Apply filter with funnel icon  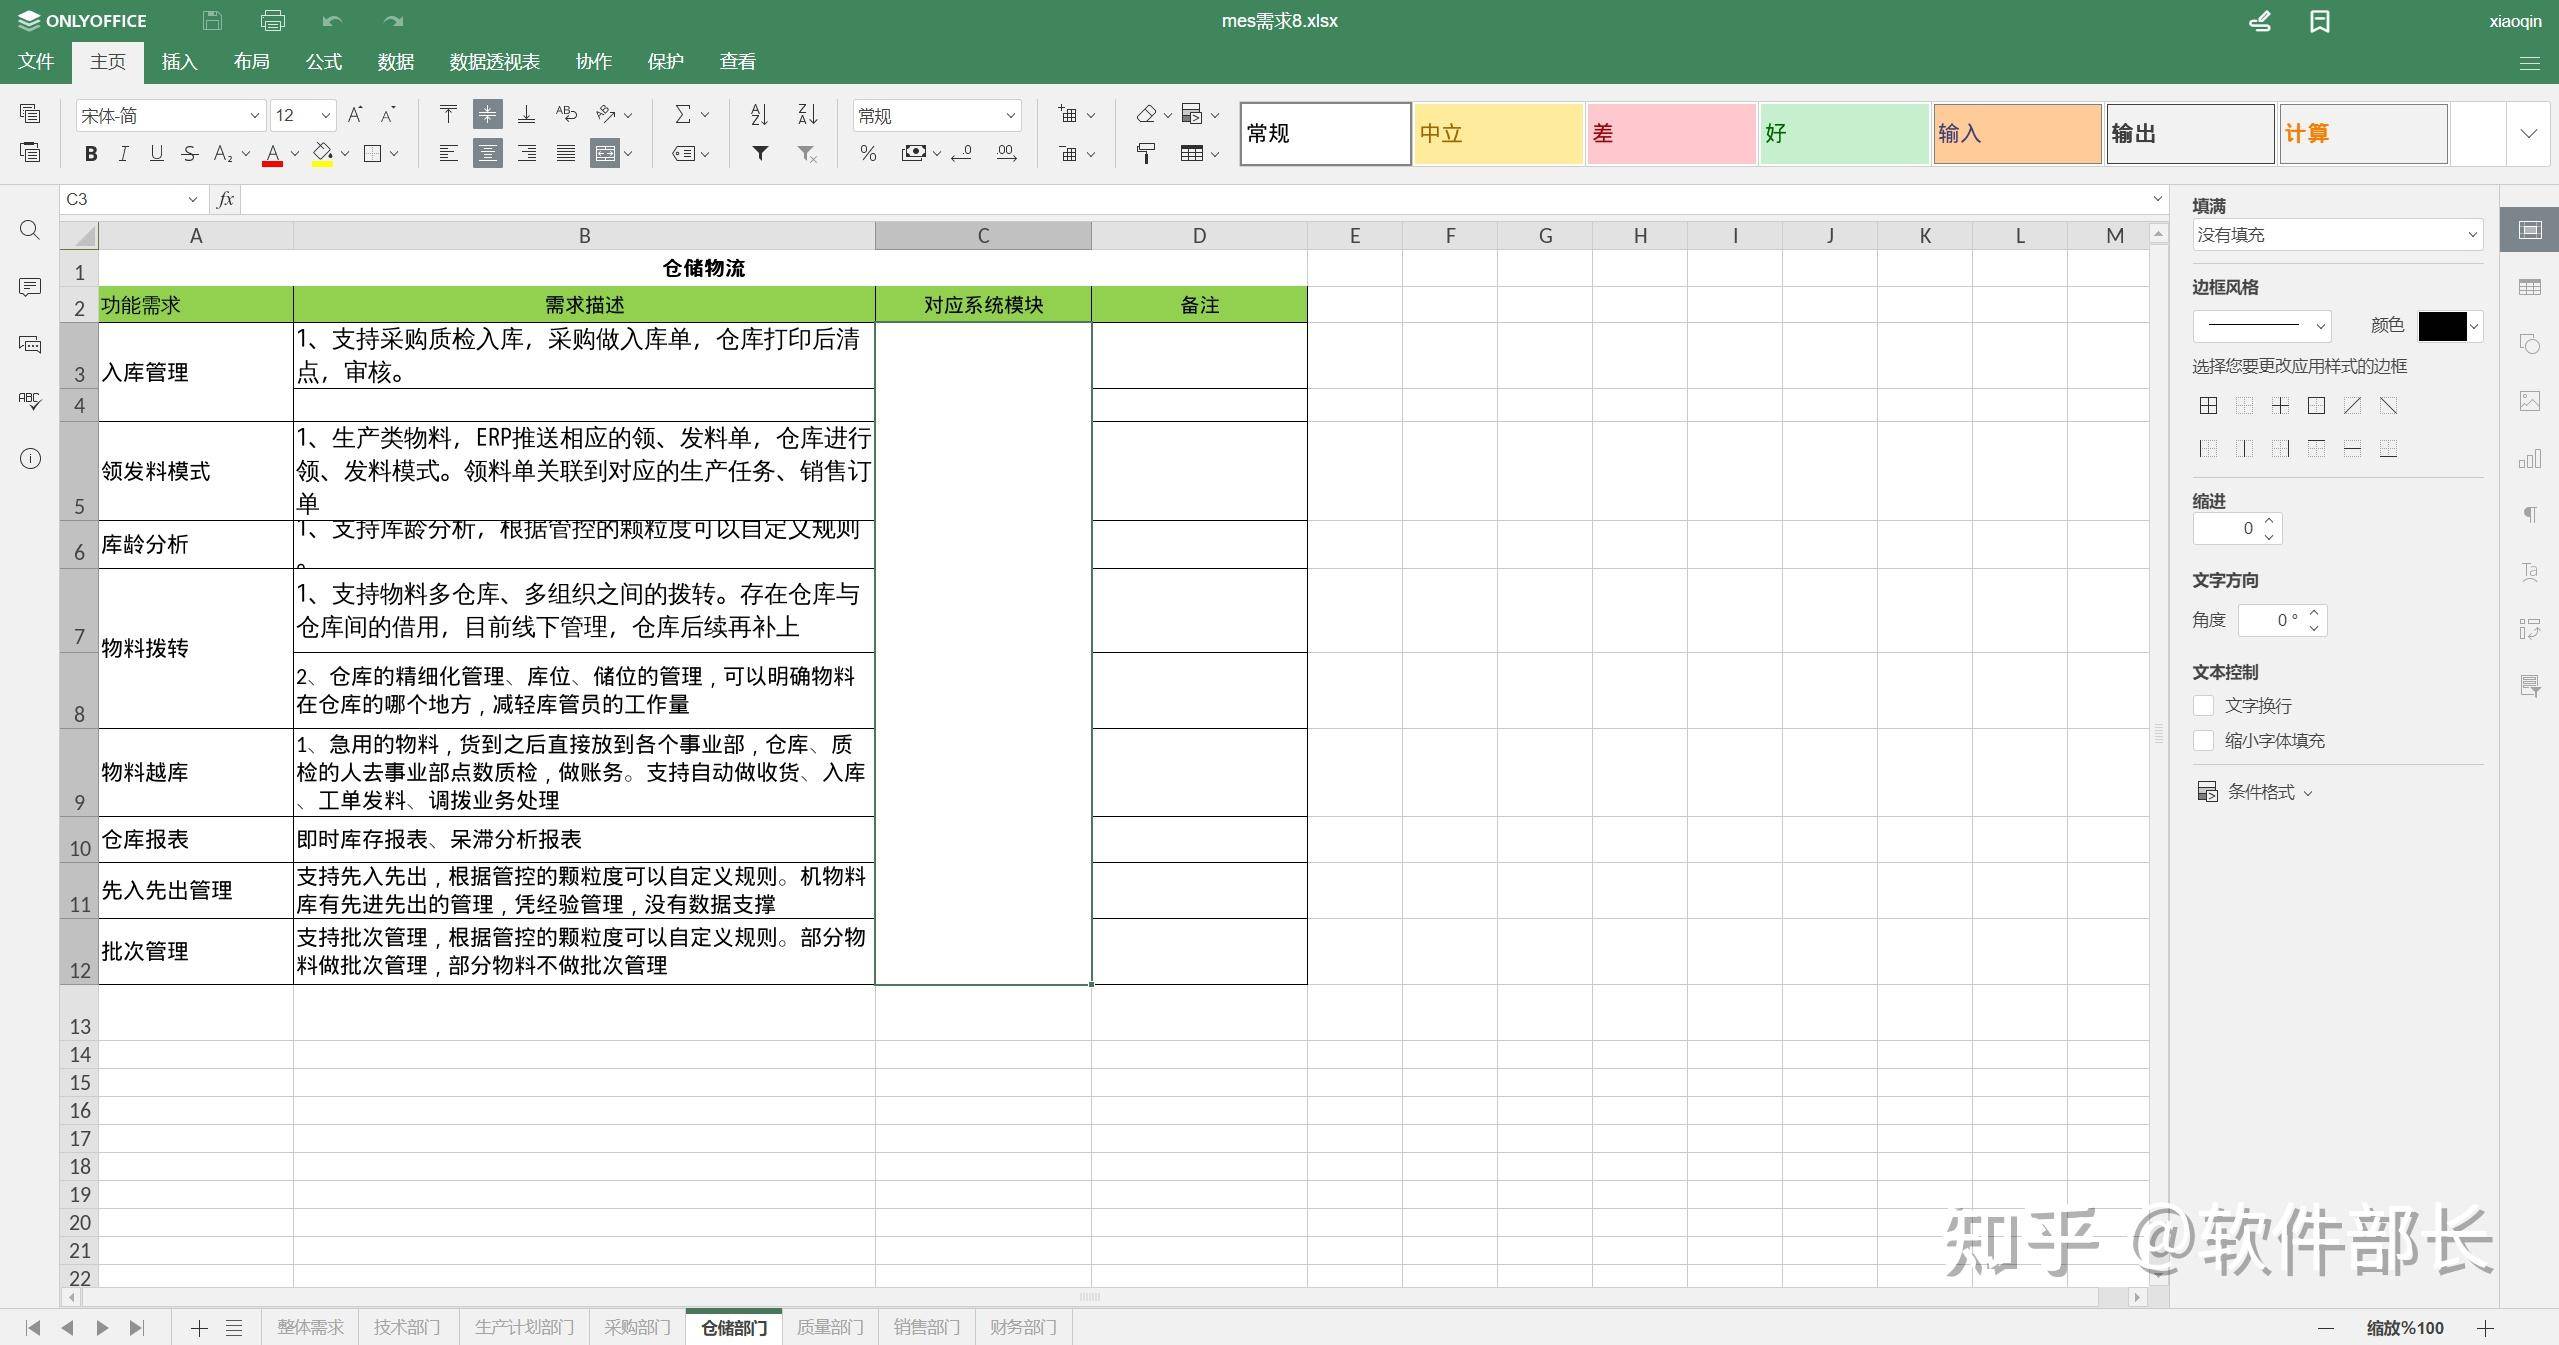pyautogui.click(x=760, y=153)
